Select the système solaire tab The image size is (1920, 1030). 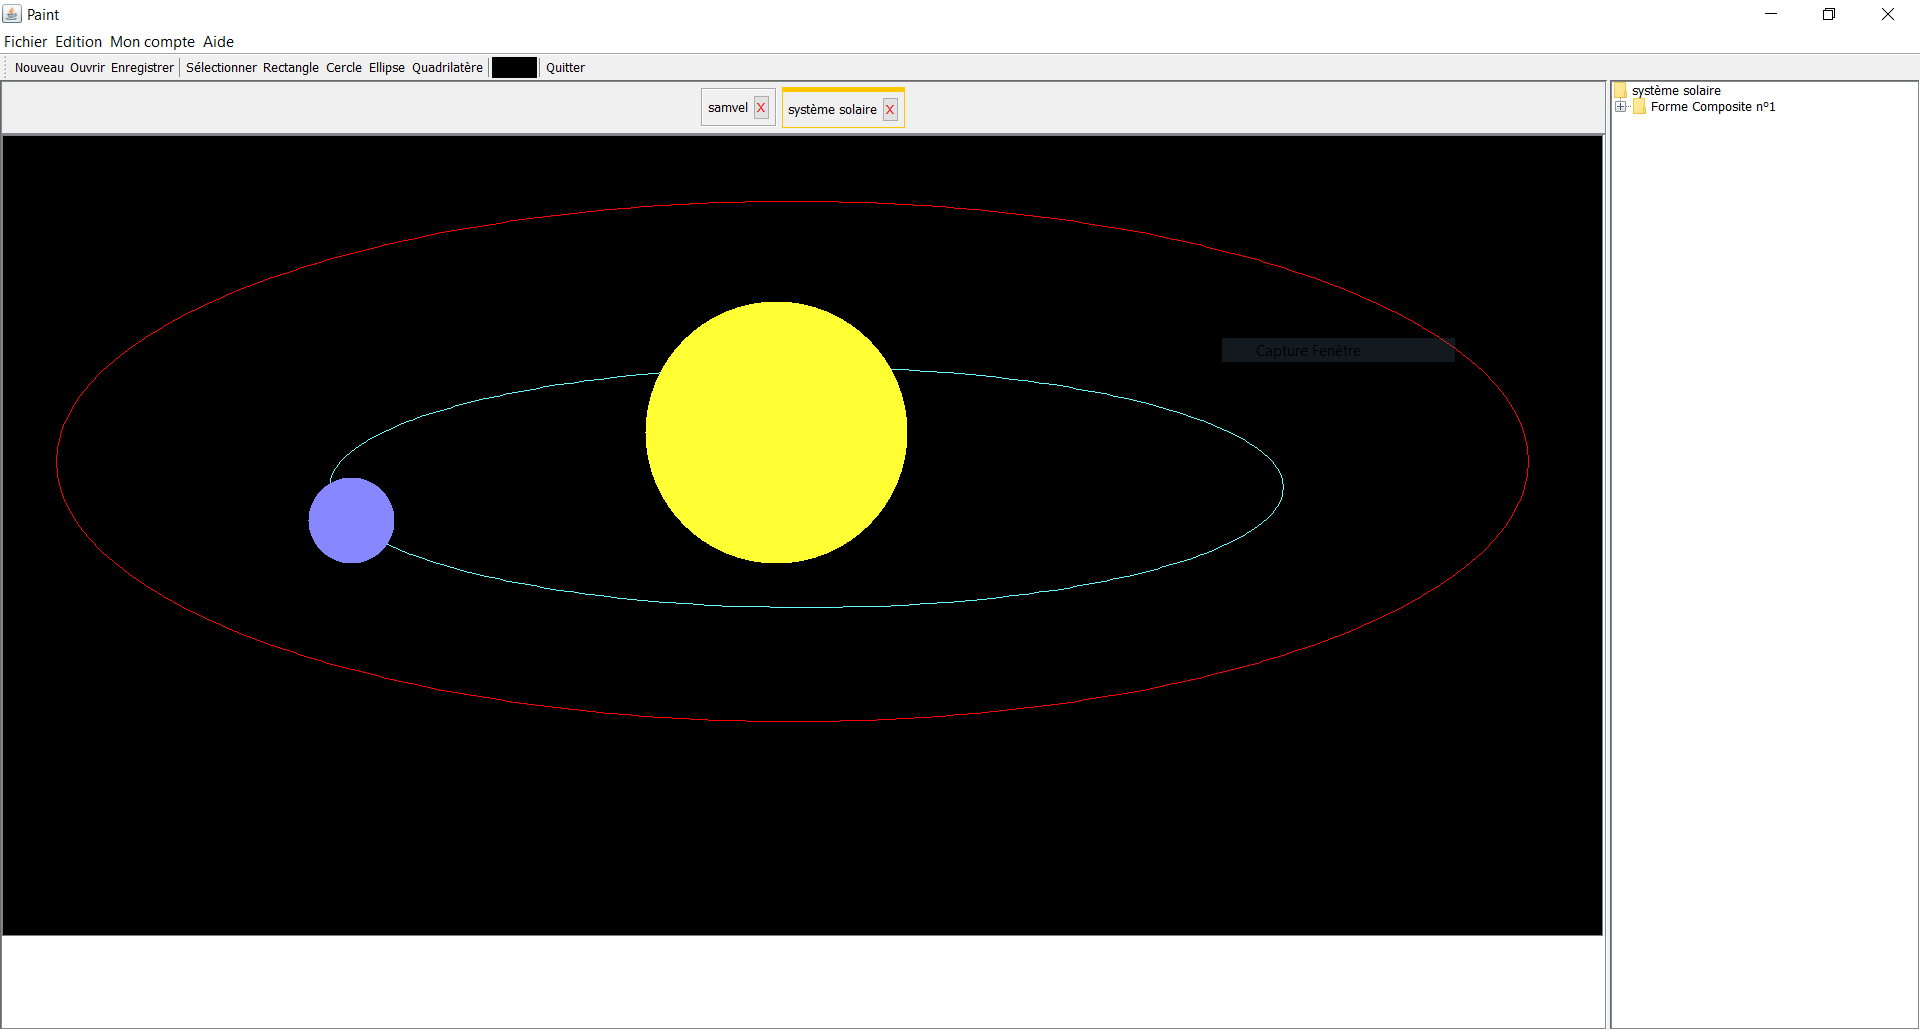[x=832, y=110]
